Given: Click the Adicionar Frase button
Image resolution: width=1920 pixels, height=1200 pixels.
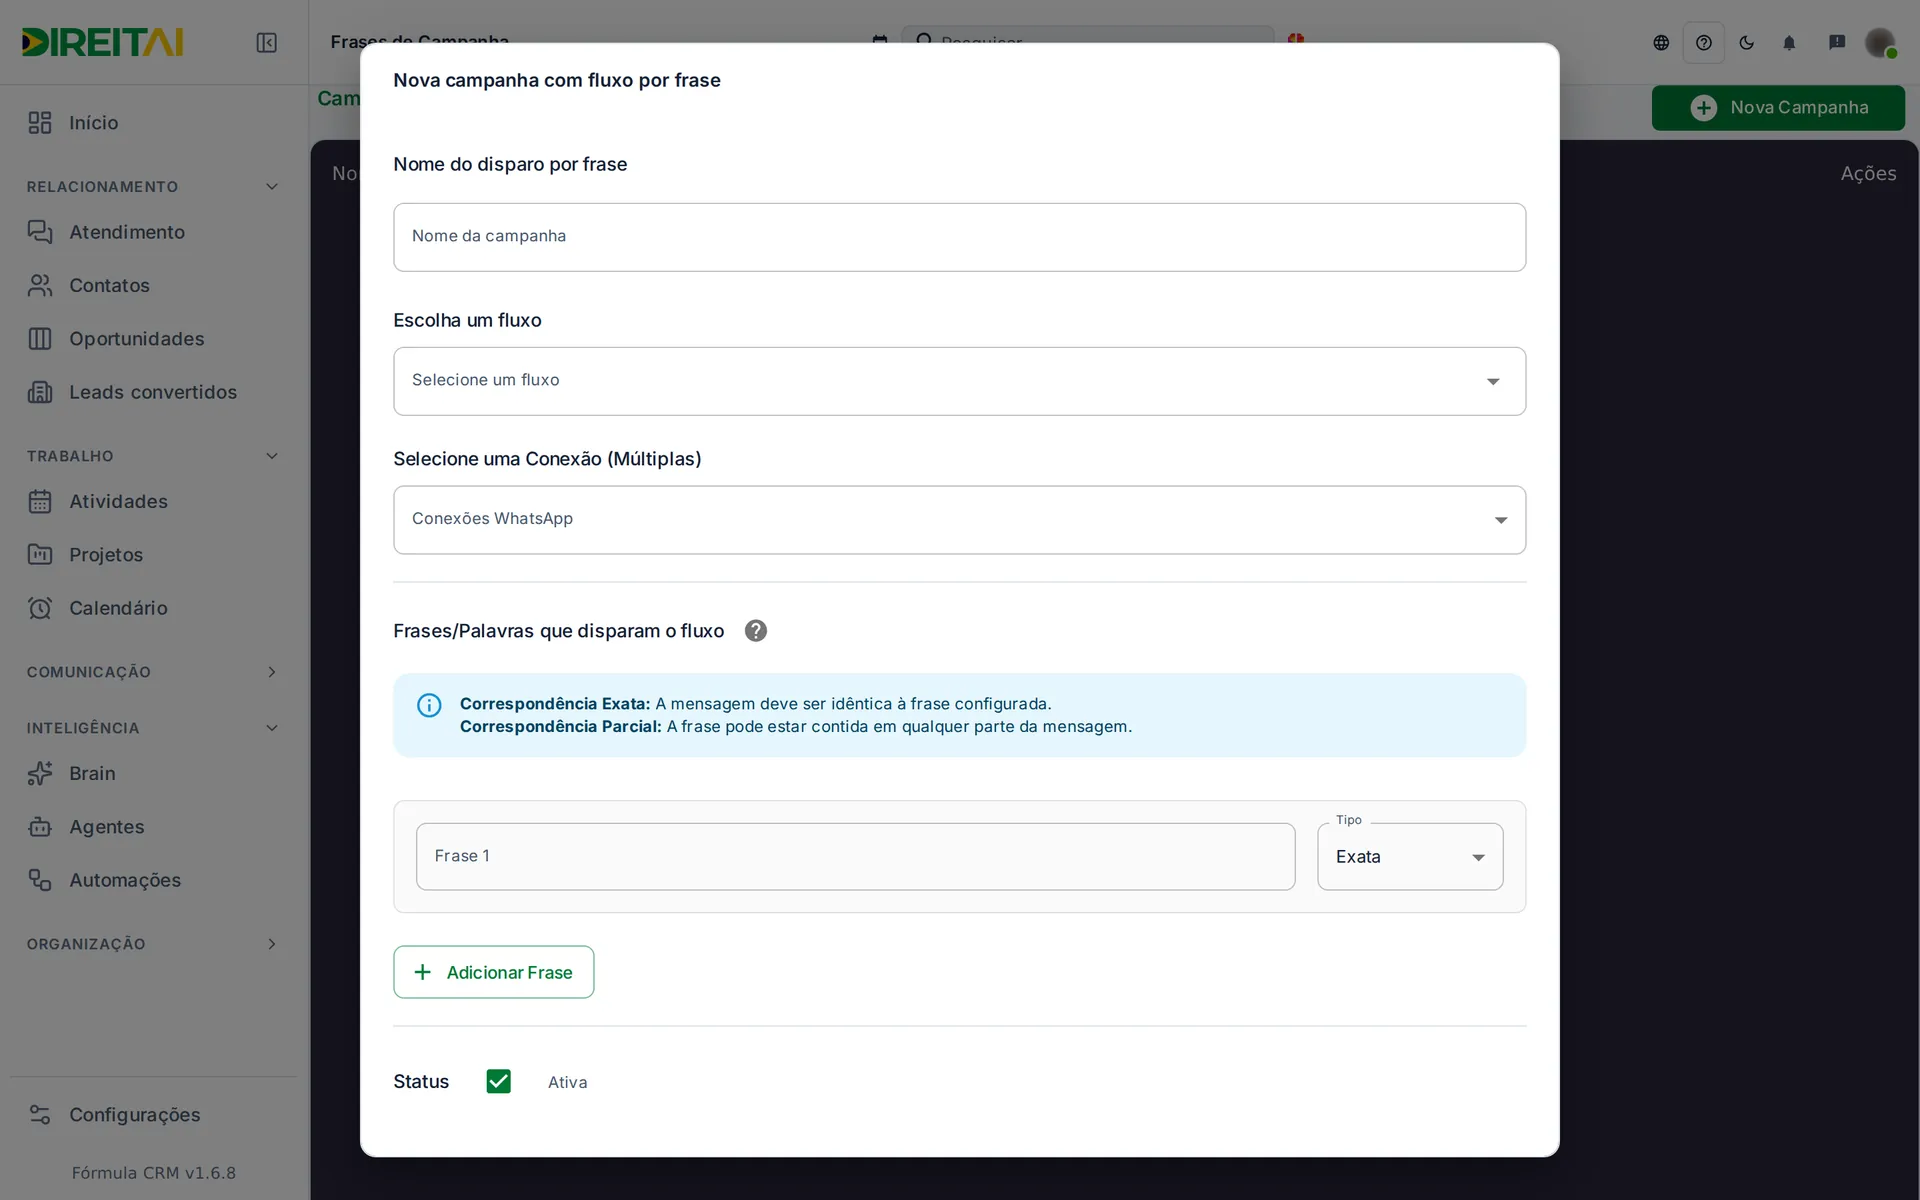Looking at the screenshot, I should tap(493, 972).
